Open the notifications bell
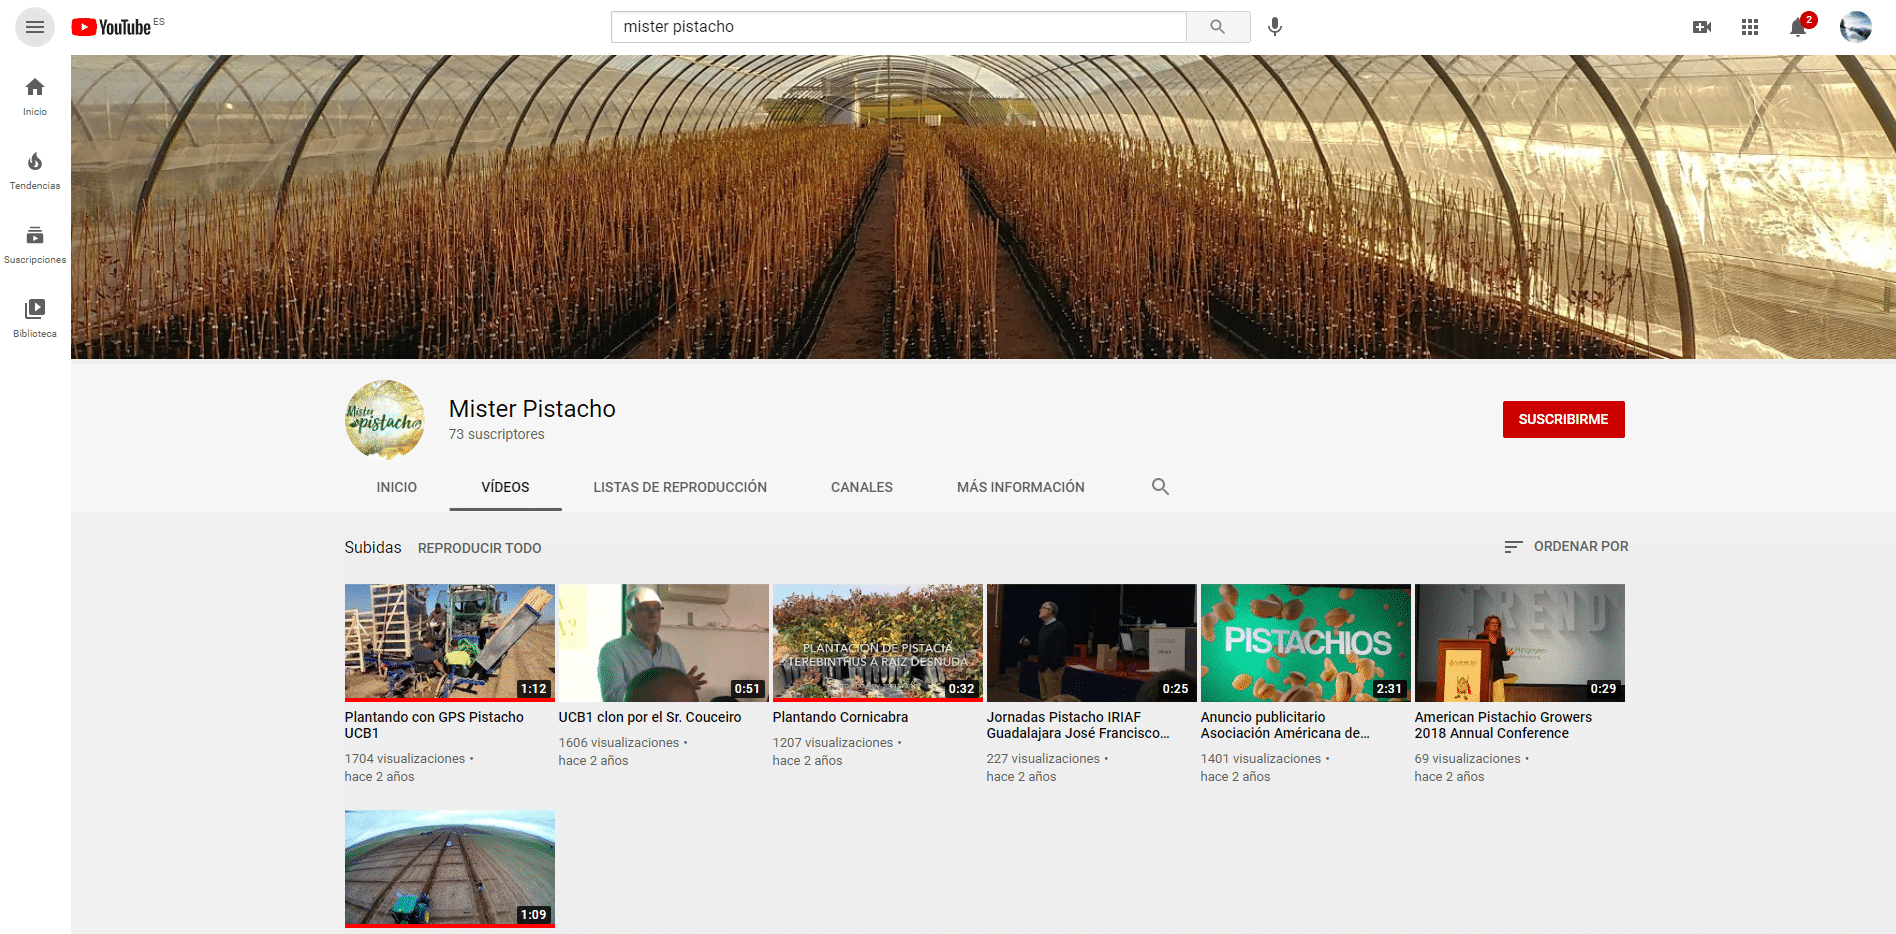Image resolution: width=1896 pixels, height=934 pixels. coord(1798,27)
